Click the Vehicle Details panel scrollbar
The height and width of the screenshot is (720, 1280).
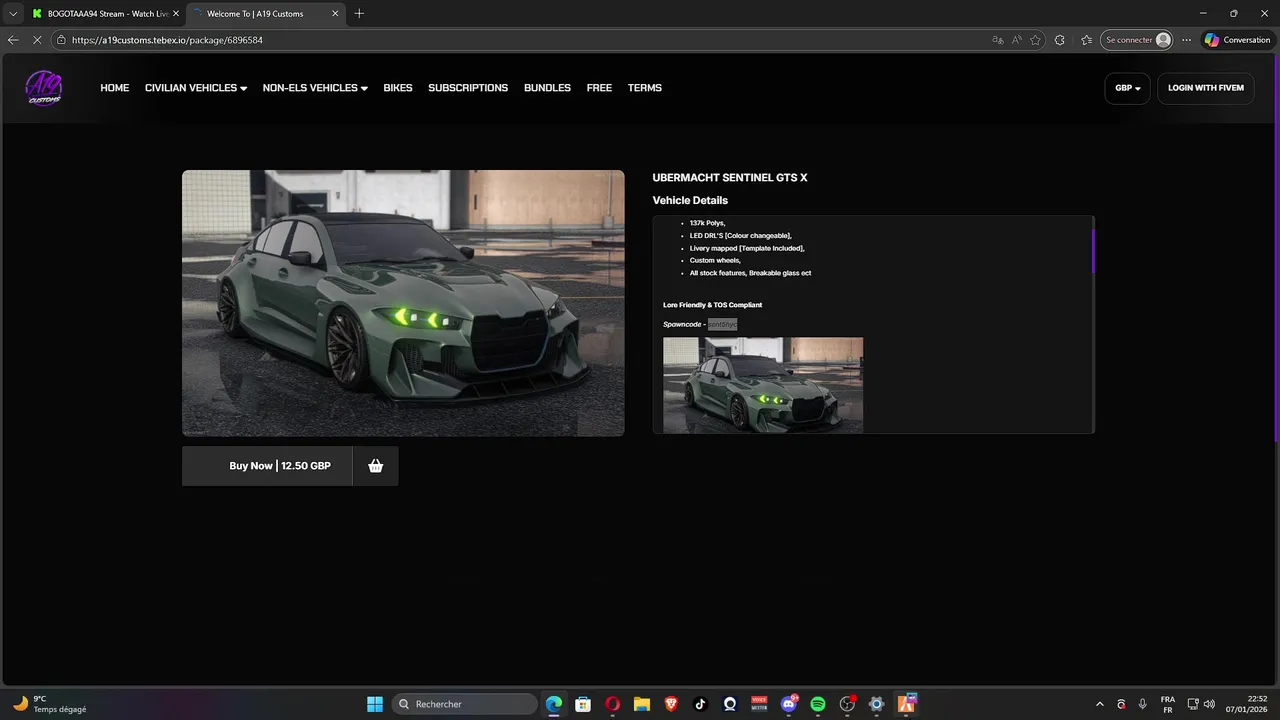[1093, 250]
